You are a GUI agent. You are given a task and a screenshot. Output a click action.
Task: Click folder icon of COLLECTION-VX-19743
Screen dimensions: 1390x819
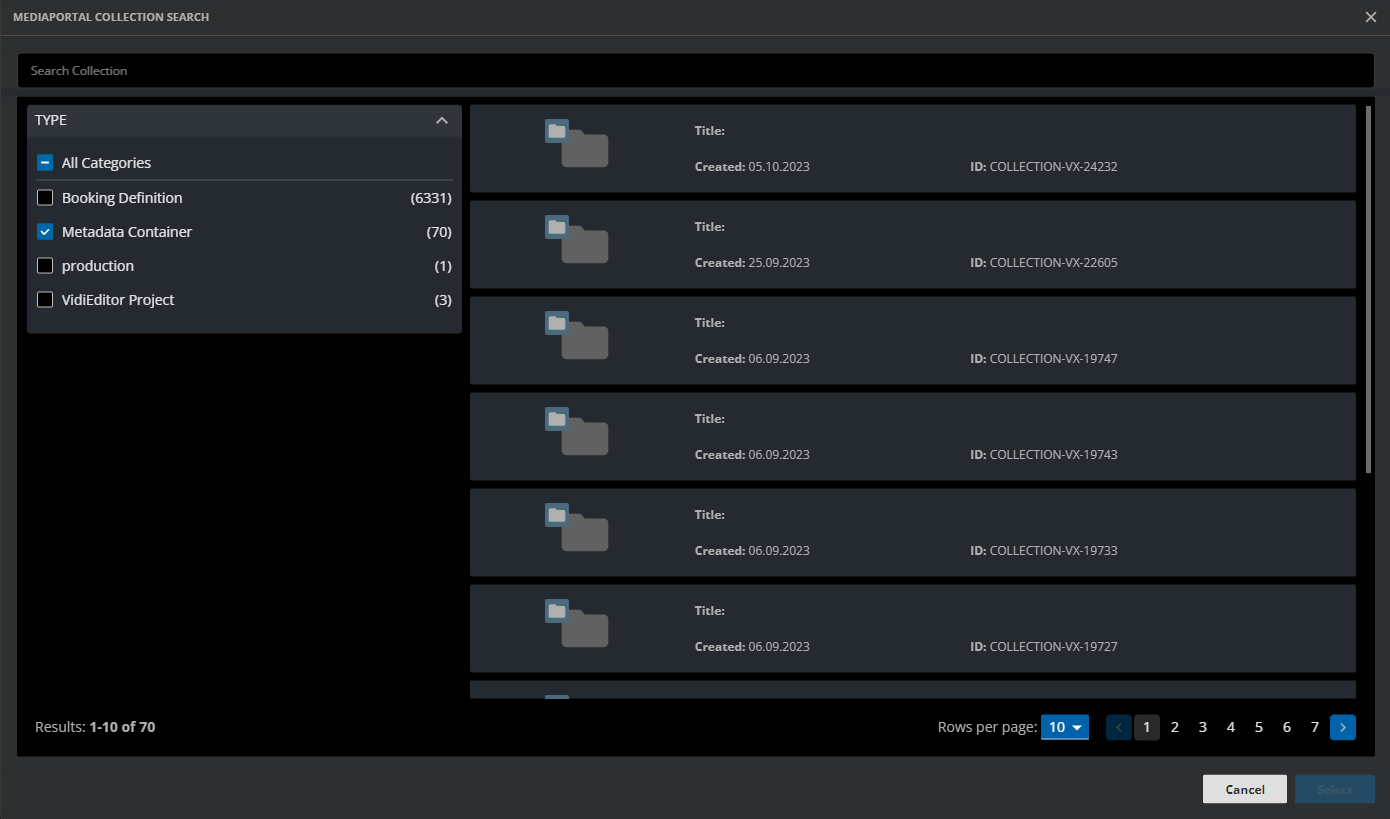[x=577, y=432]
